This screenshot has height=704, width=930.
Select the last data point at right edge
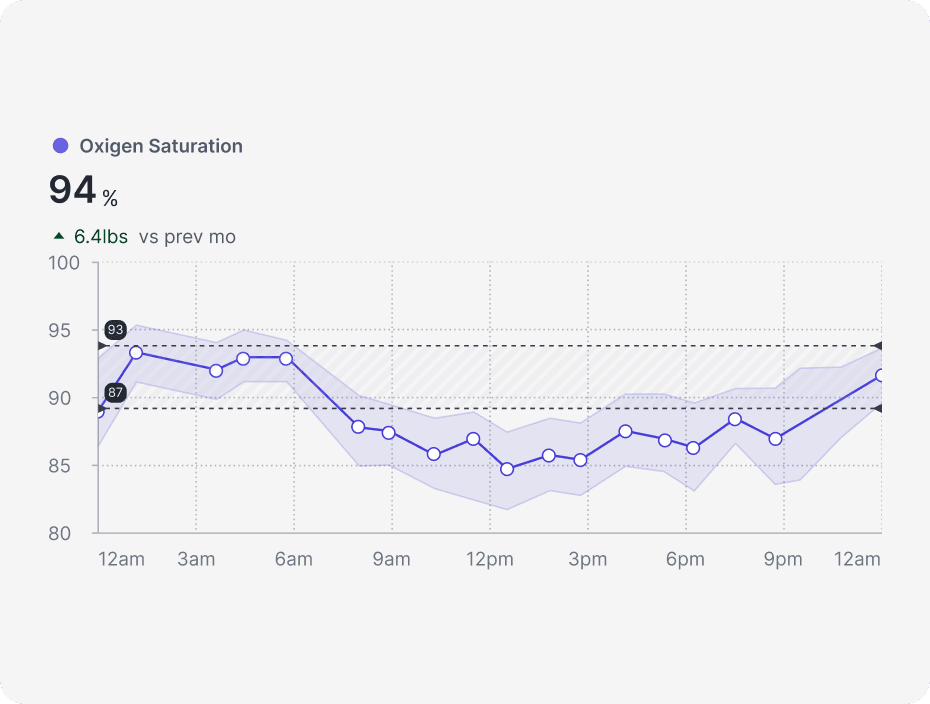coord(881,375)
